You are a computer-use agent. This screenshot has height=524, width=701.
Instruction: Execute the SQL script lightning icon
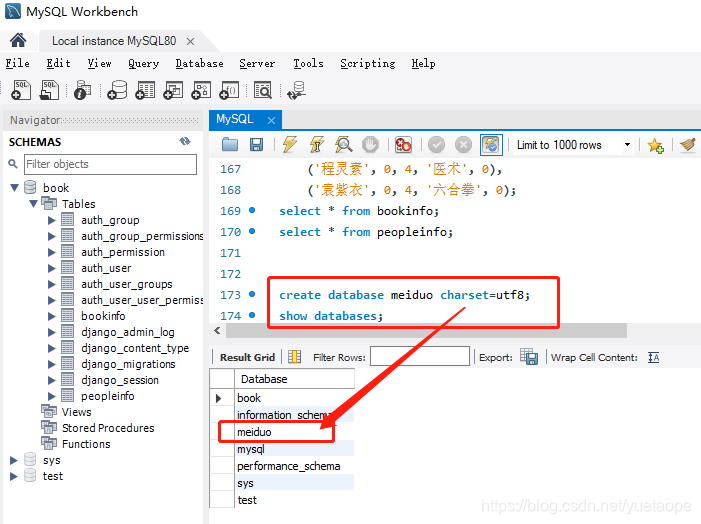tap(290, 144)
